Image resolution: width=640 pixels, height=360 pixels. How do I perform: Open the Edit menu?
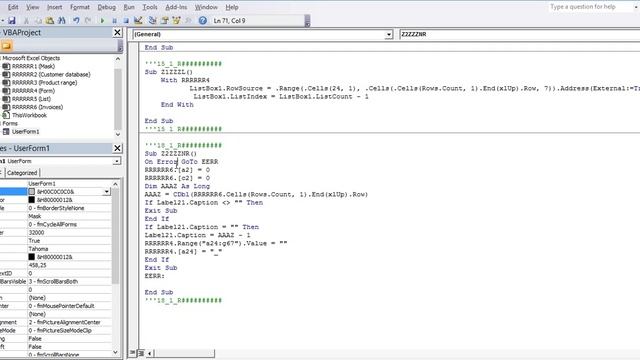(13, 7)
